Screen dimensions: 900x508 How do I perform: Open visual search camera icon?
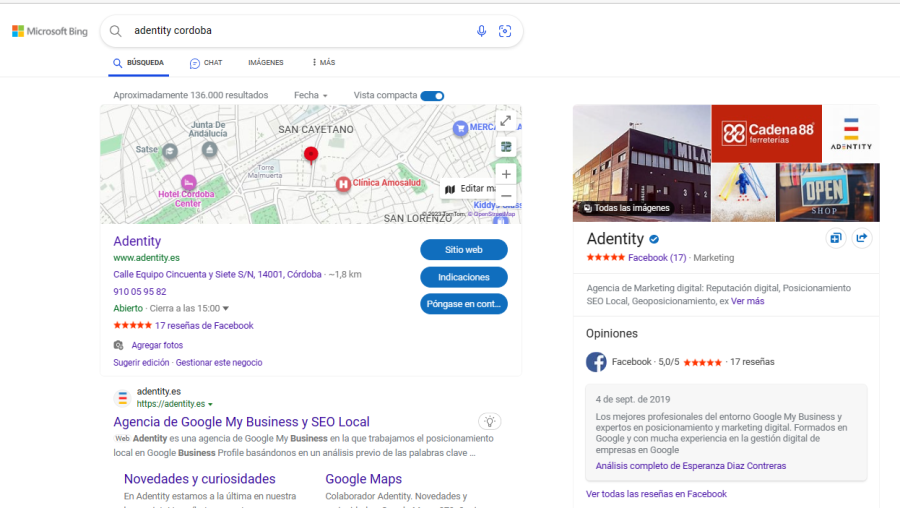coord(505,31)
